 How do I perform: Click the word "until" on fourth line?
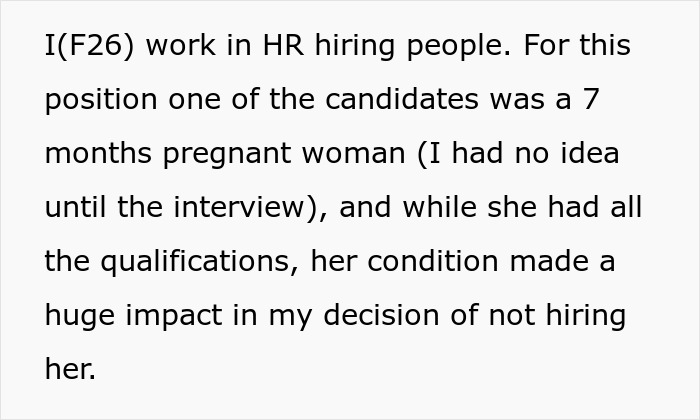pos(75,207)
